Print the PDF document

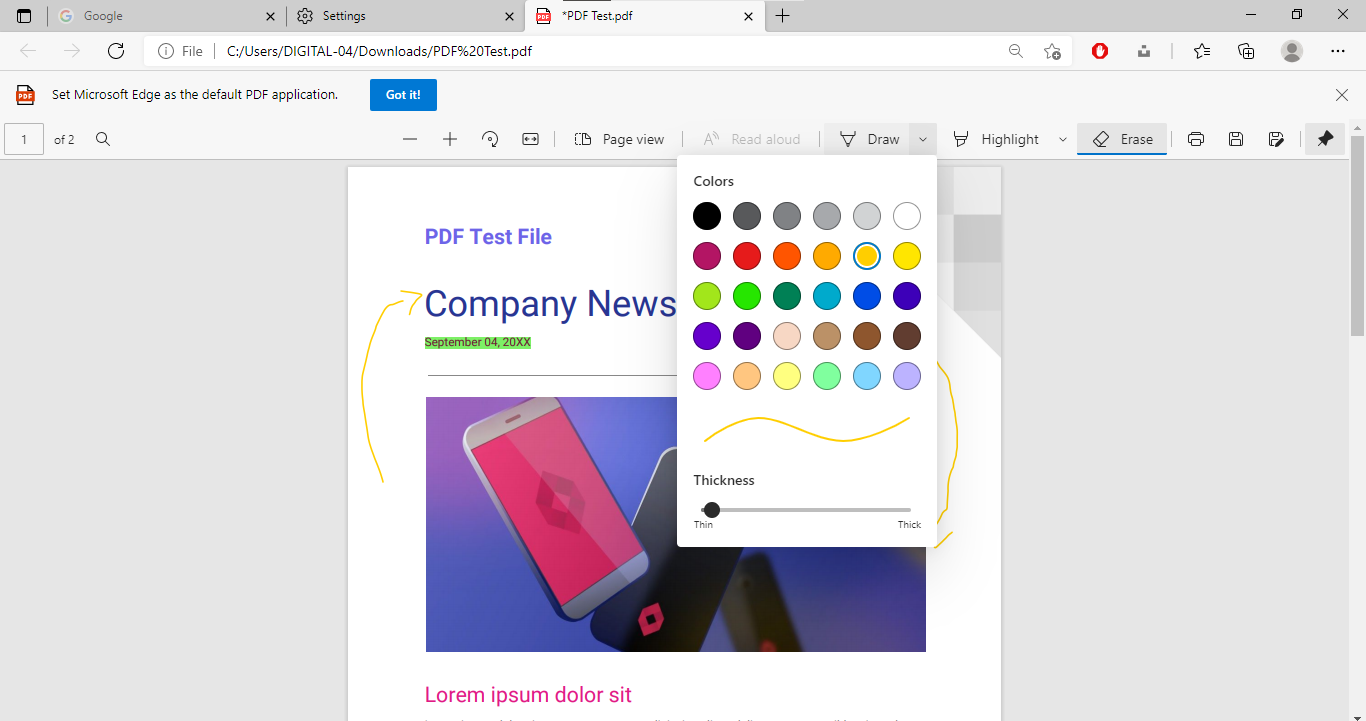(1195, 139)
